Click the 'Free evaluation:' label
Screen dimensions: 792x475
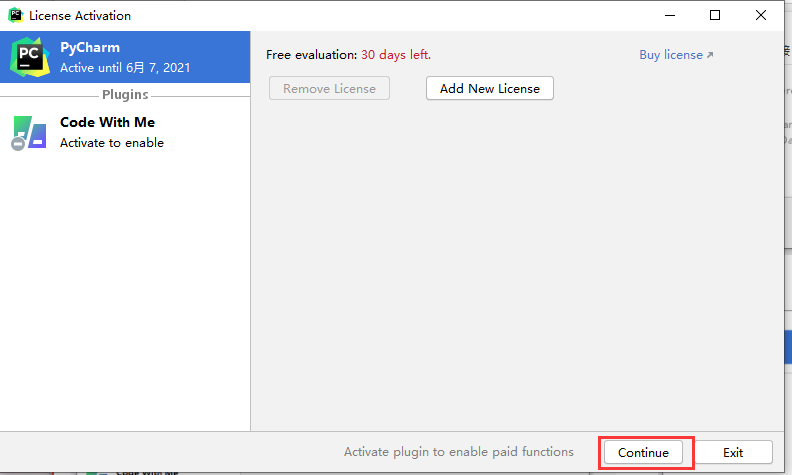[x=312, y=55]
